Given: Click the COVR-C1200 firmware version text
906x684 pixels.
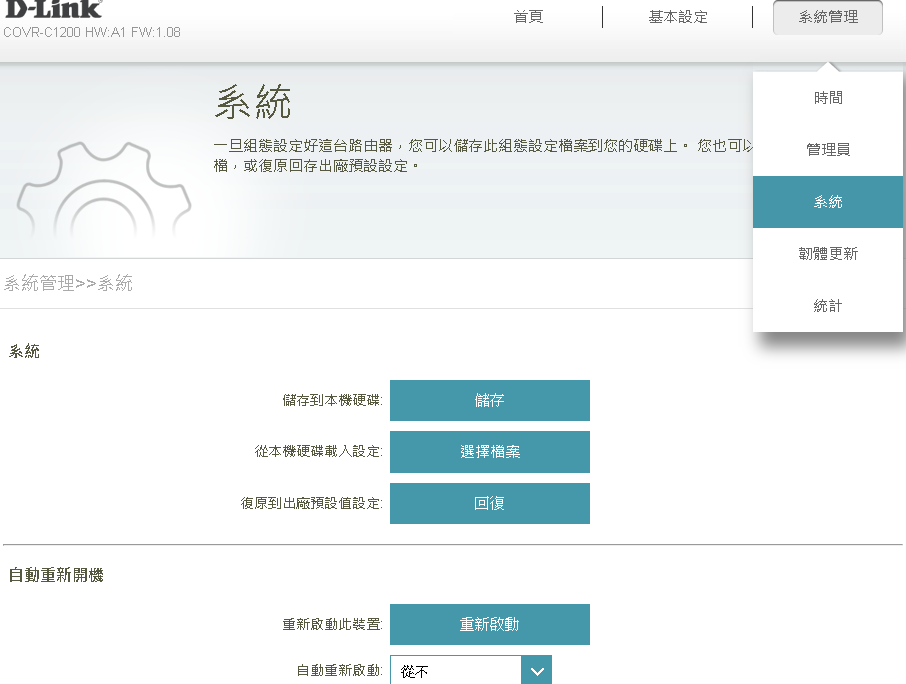Looking at the screenshot, I should pyautogui.click(x=92, y=32).
